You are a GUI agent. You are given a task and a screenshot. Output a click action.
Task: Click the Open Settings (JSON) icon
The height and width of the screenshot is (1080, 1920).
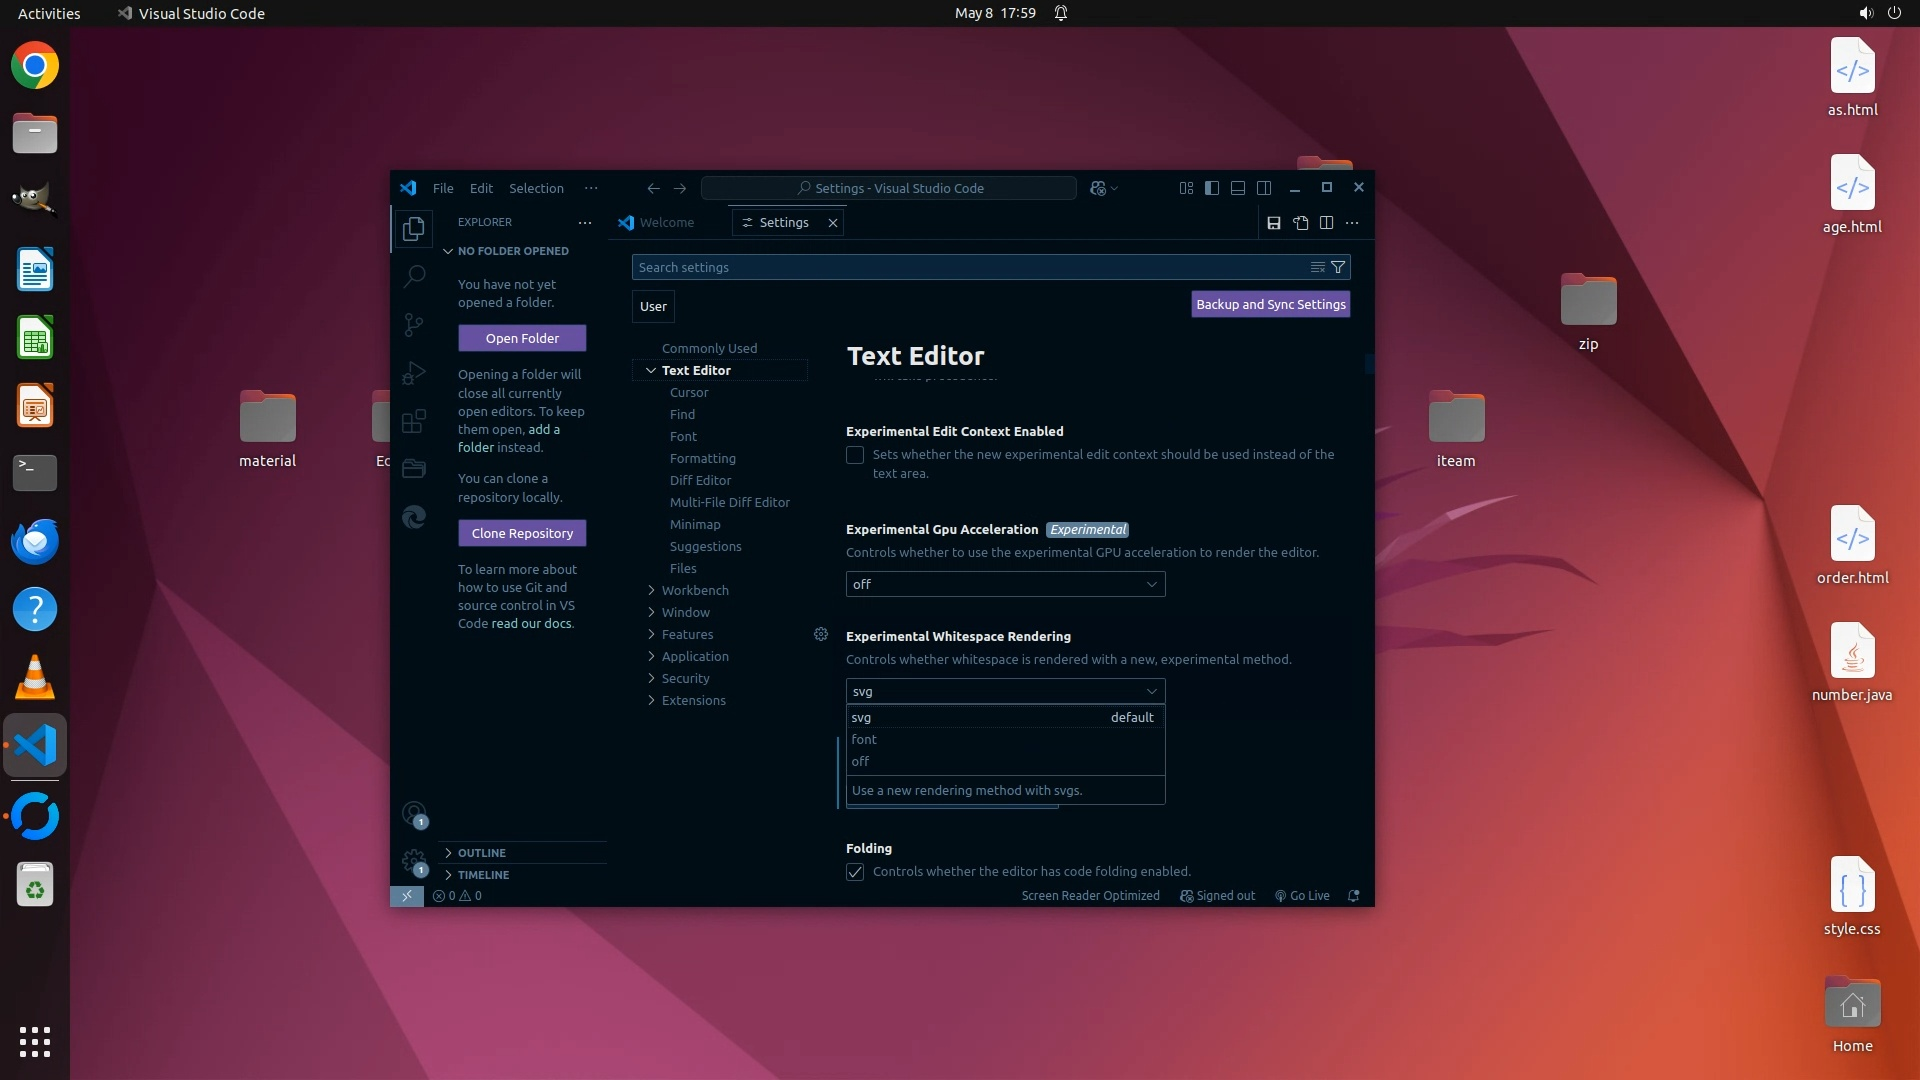1300,223
